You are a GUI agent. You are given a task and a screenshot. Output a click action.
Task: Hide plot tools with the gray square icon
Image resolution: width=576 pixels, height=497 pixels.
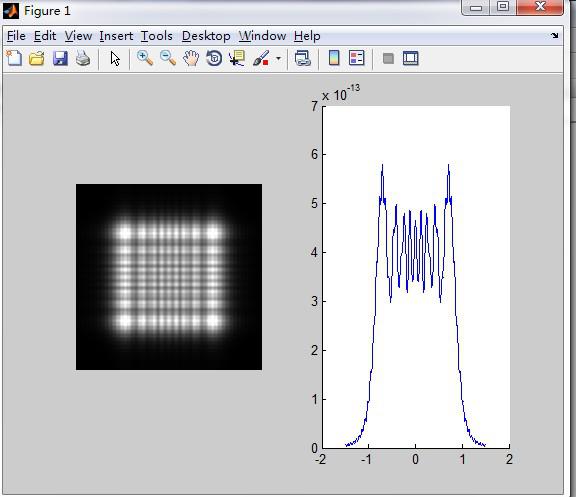[x=388, y=58]
